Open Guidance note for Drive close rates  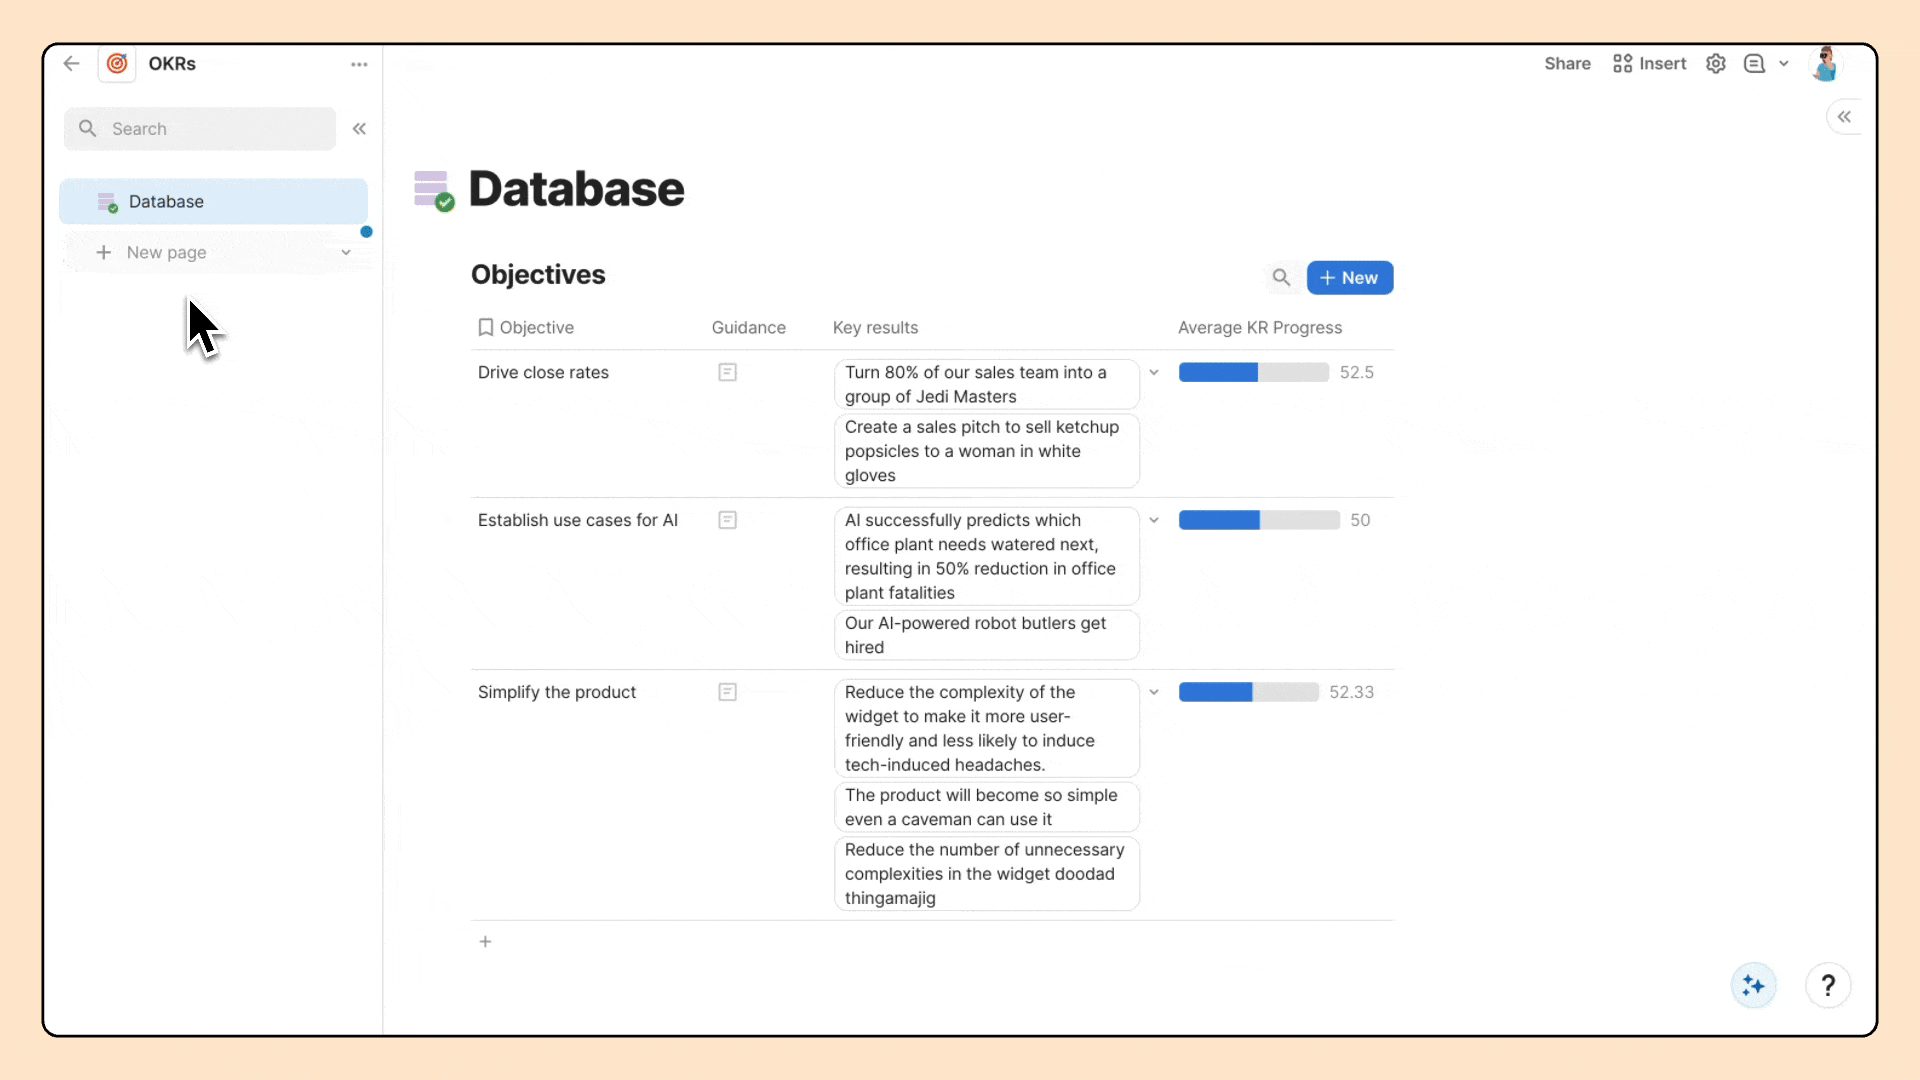[727, 372]
